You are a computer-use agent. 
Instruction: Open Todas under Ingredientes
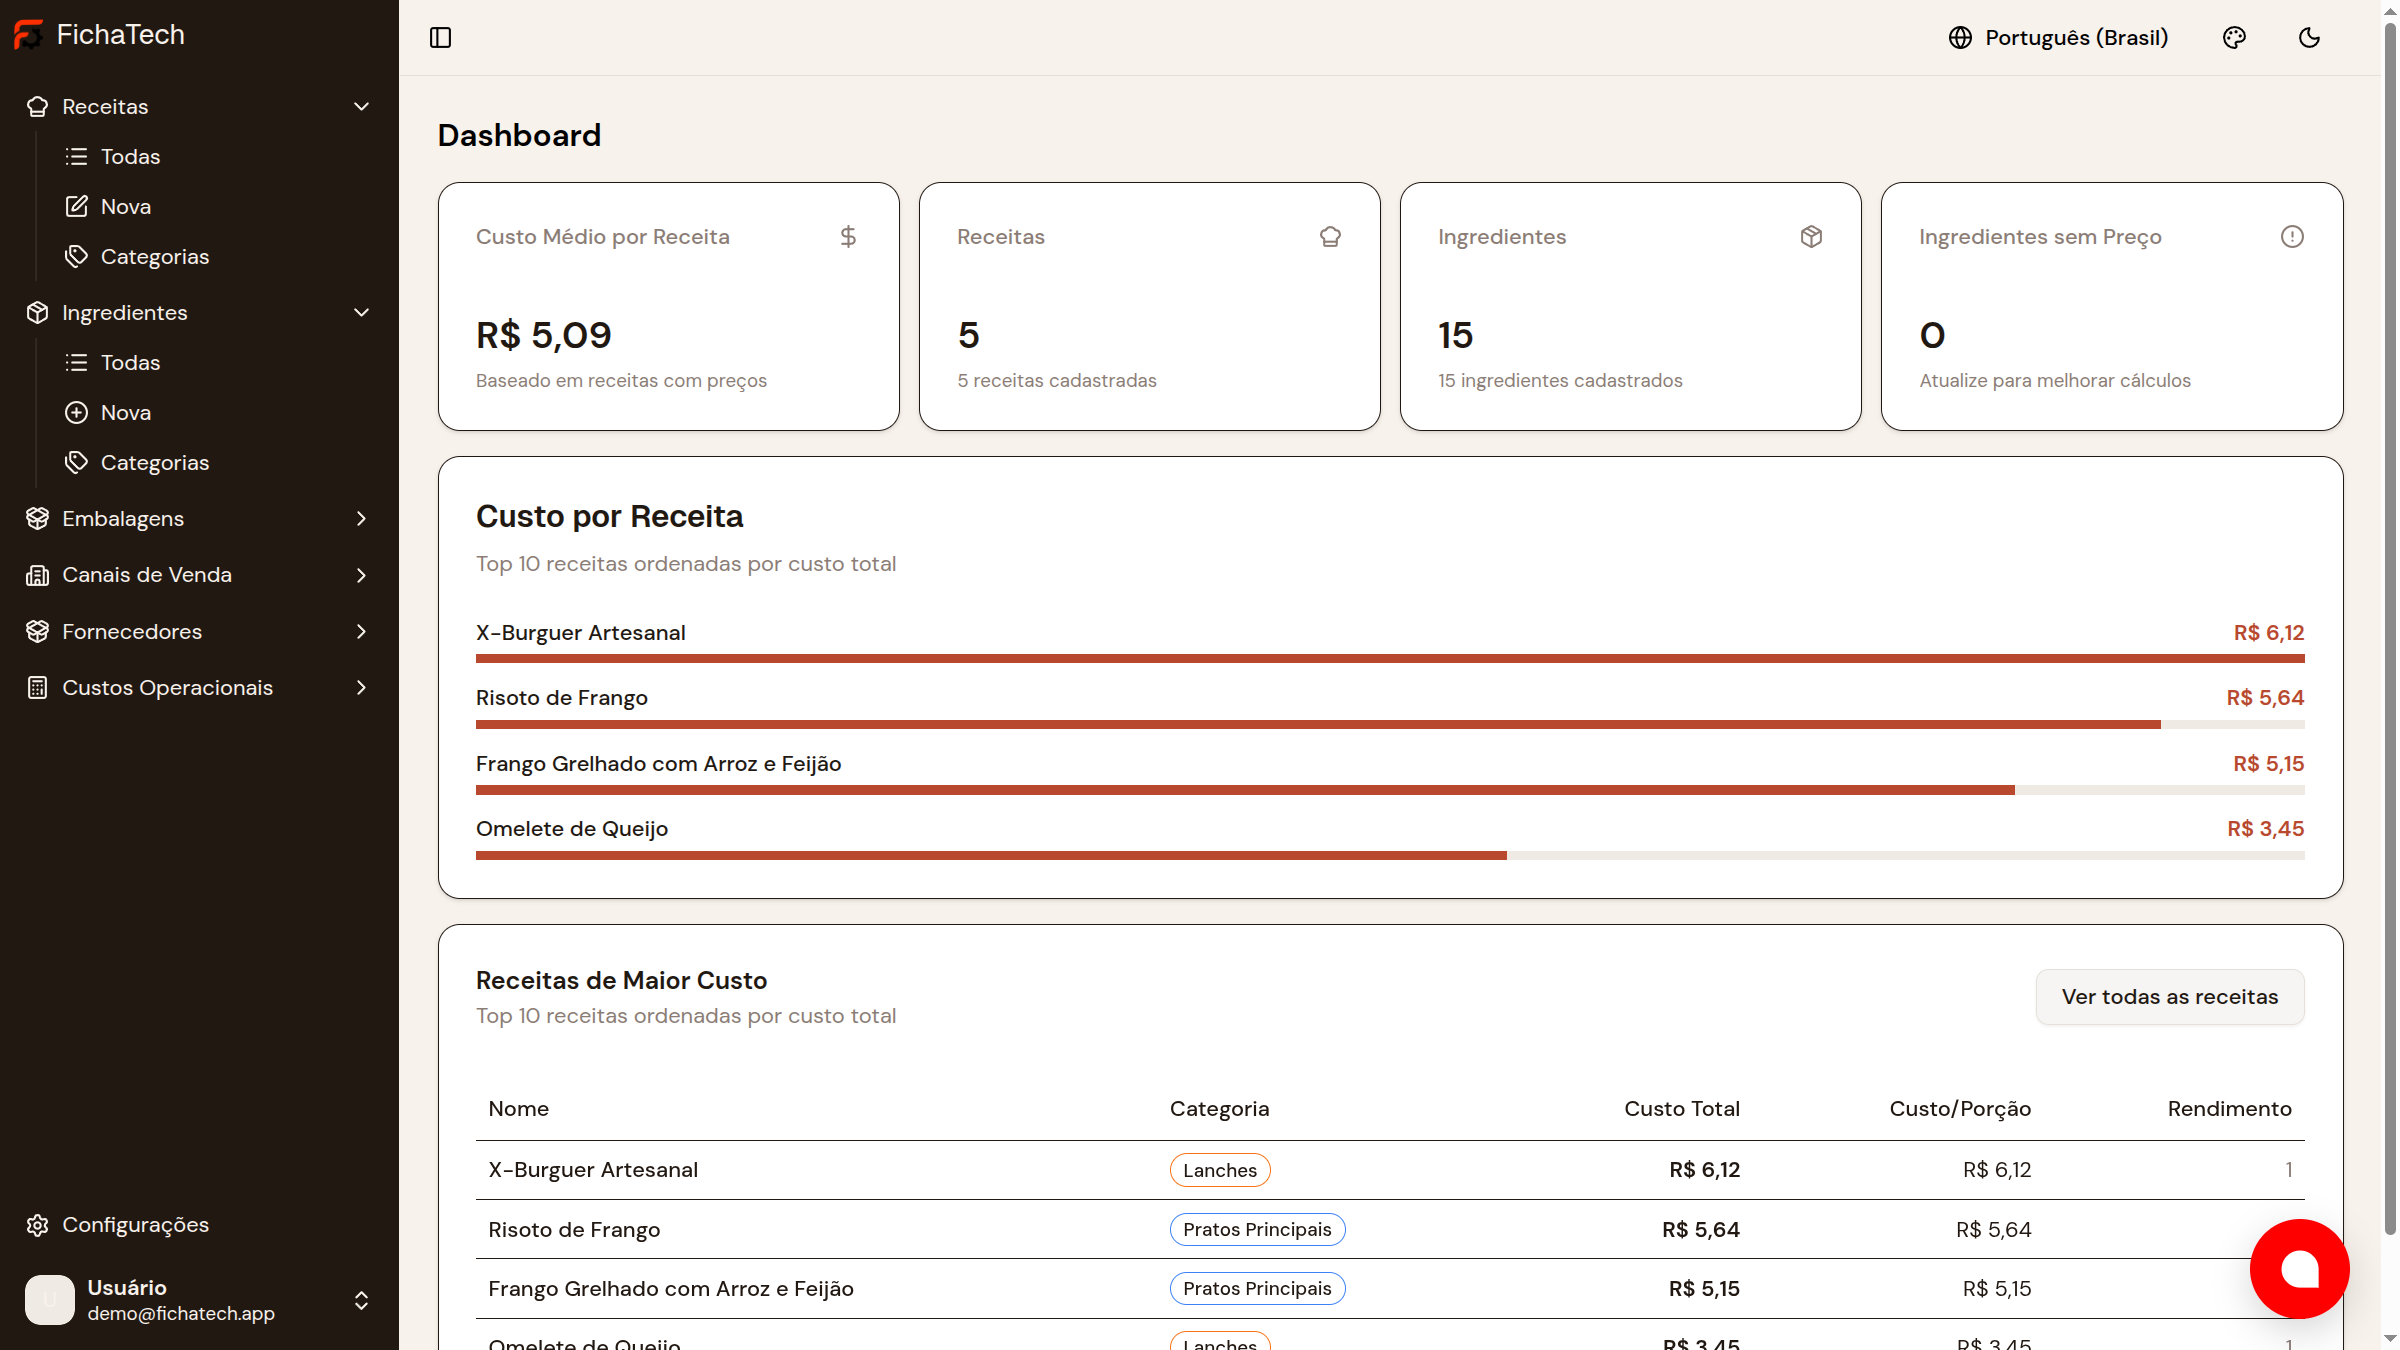coord(130,363)
